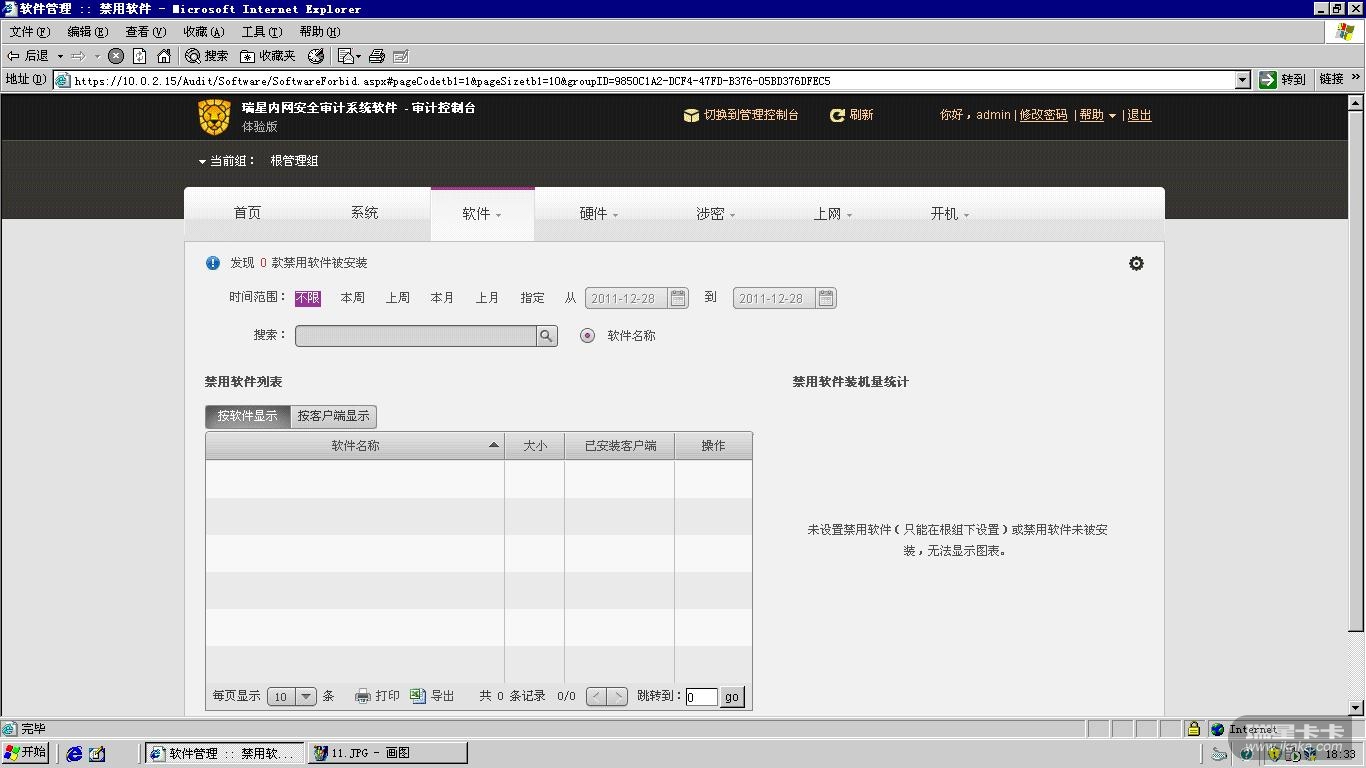Click the 跳转到 page number input field
Viewport: 1366px width, 768px height.
[x=701, y=697]
